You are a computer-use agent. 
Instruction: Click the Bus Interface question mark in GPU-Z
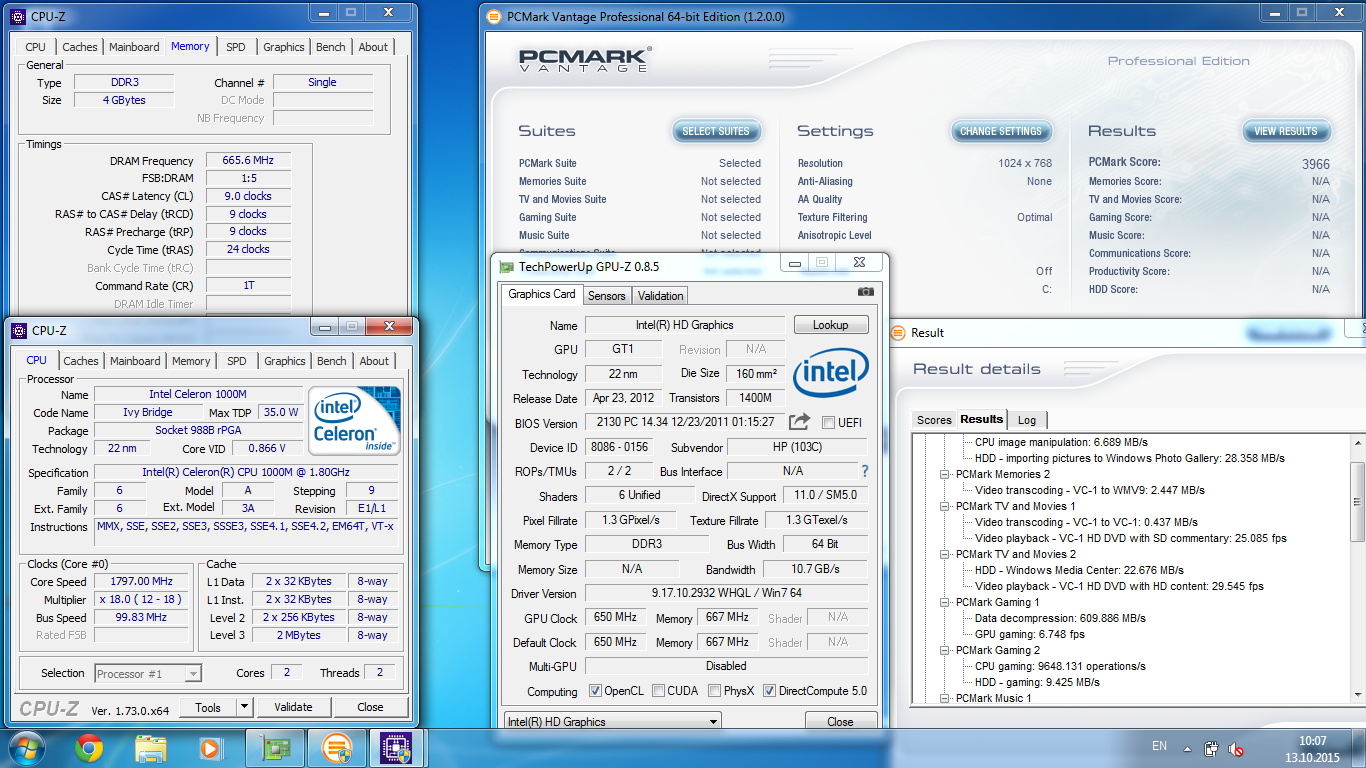(x=865, y=471)
